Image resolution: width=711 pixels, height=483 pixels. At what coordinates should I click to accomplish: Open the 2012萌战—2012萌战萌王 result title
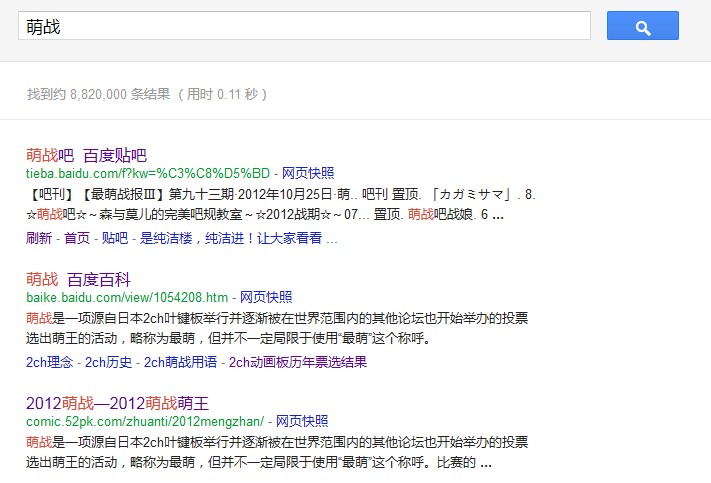[x=117, y=403]
